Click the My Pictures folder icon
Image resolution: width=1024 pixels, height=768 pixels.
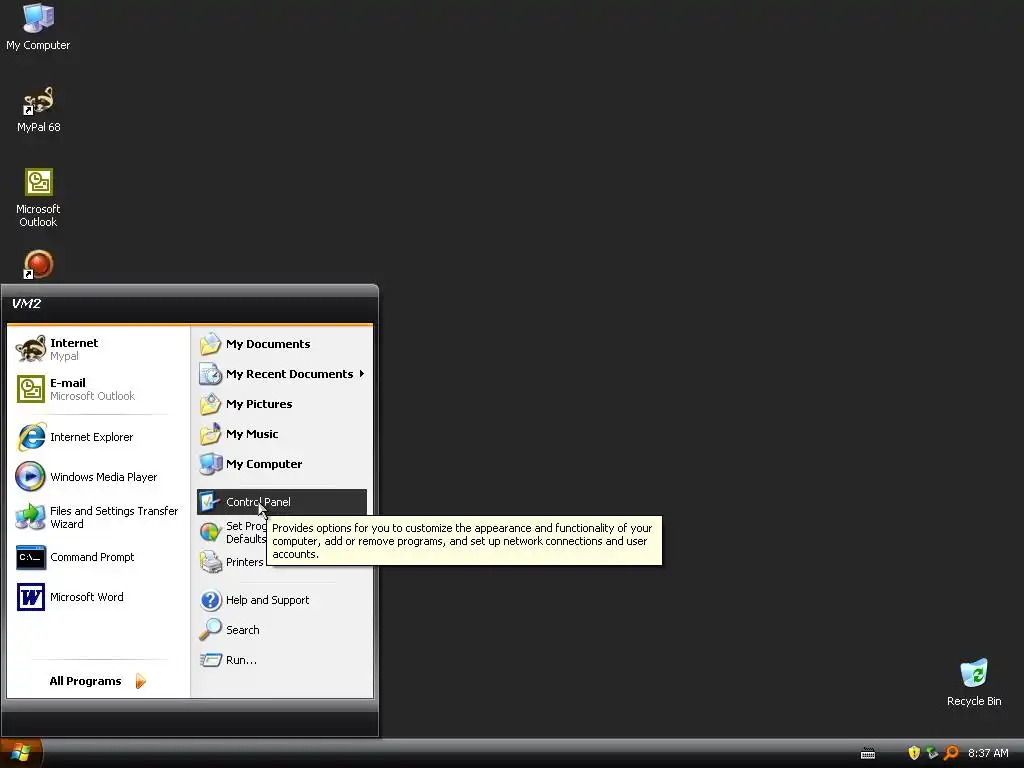(210, 404)
